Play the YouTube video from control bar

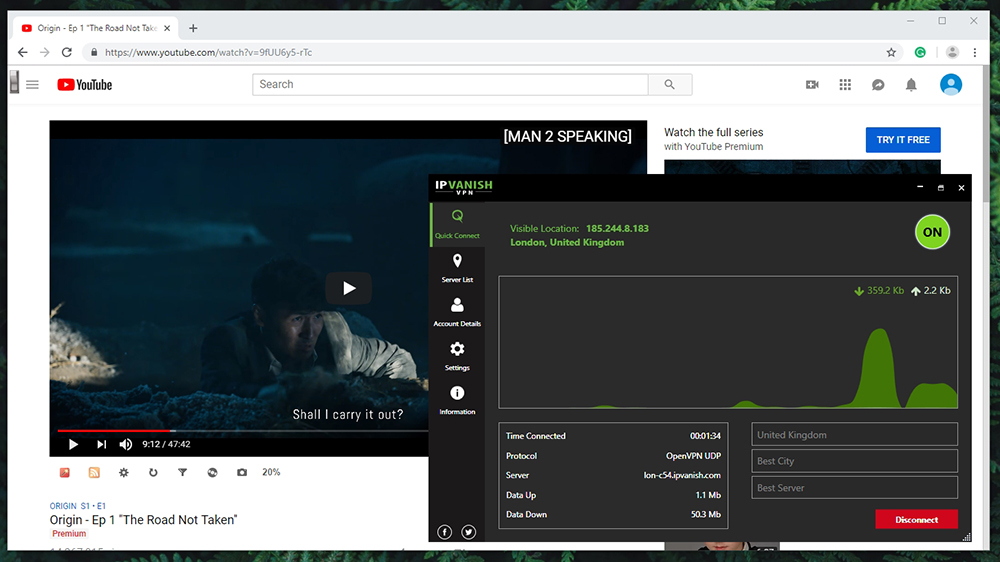(73, 444)
